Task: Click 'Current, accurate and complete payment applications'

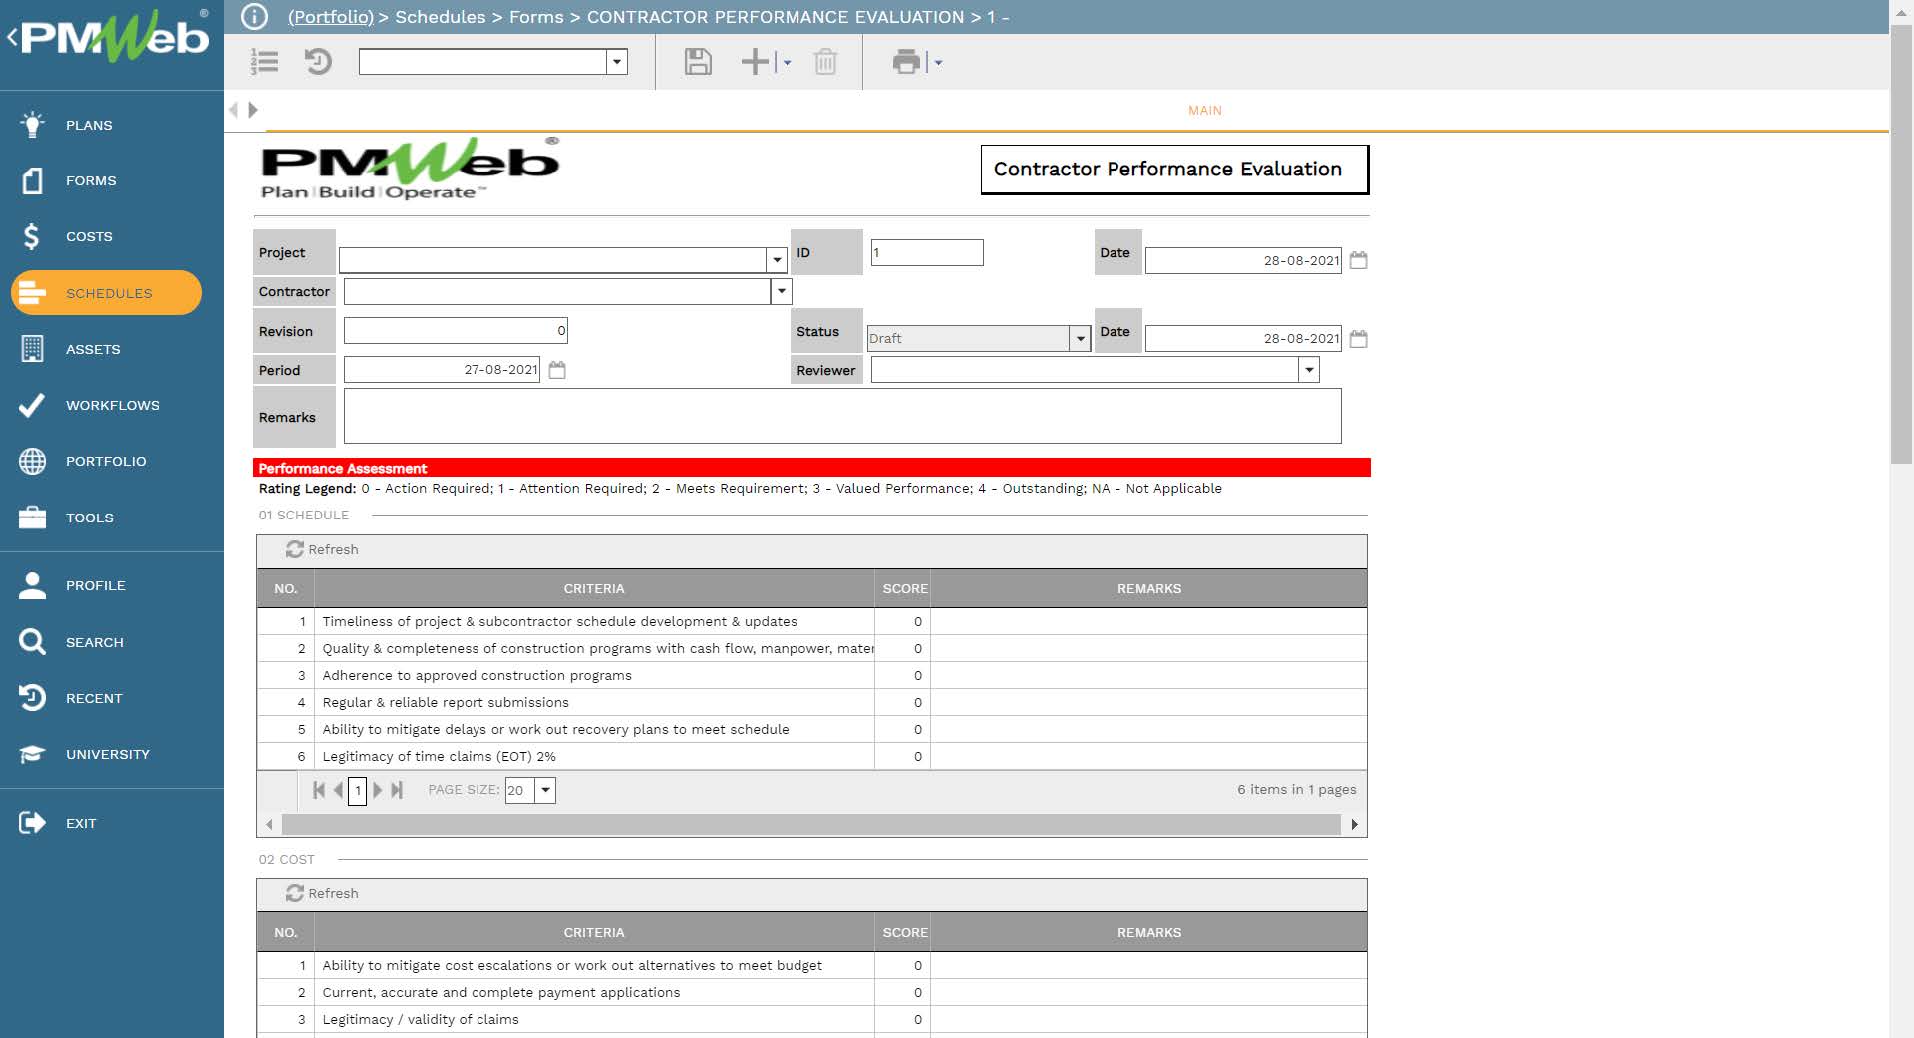Action: pyautogui.click(x=501, y=992)
